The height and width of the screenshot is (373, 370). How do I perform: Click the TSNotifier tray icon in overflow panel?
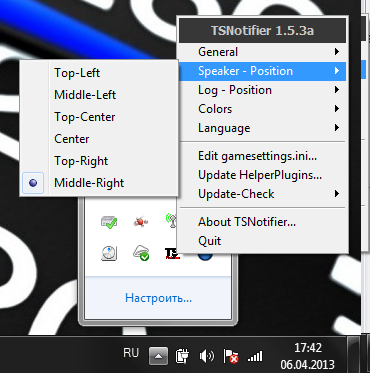[x=172, y=253]
